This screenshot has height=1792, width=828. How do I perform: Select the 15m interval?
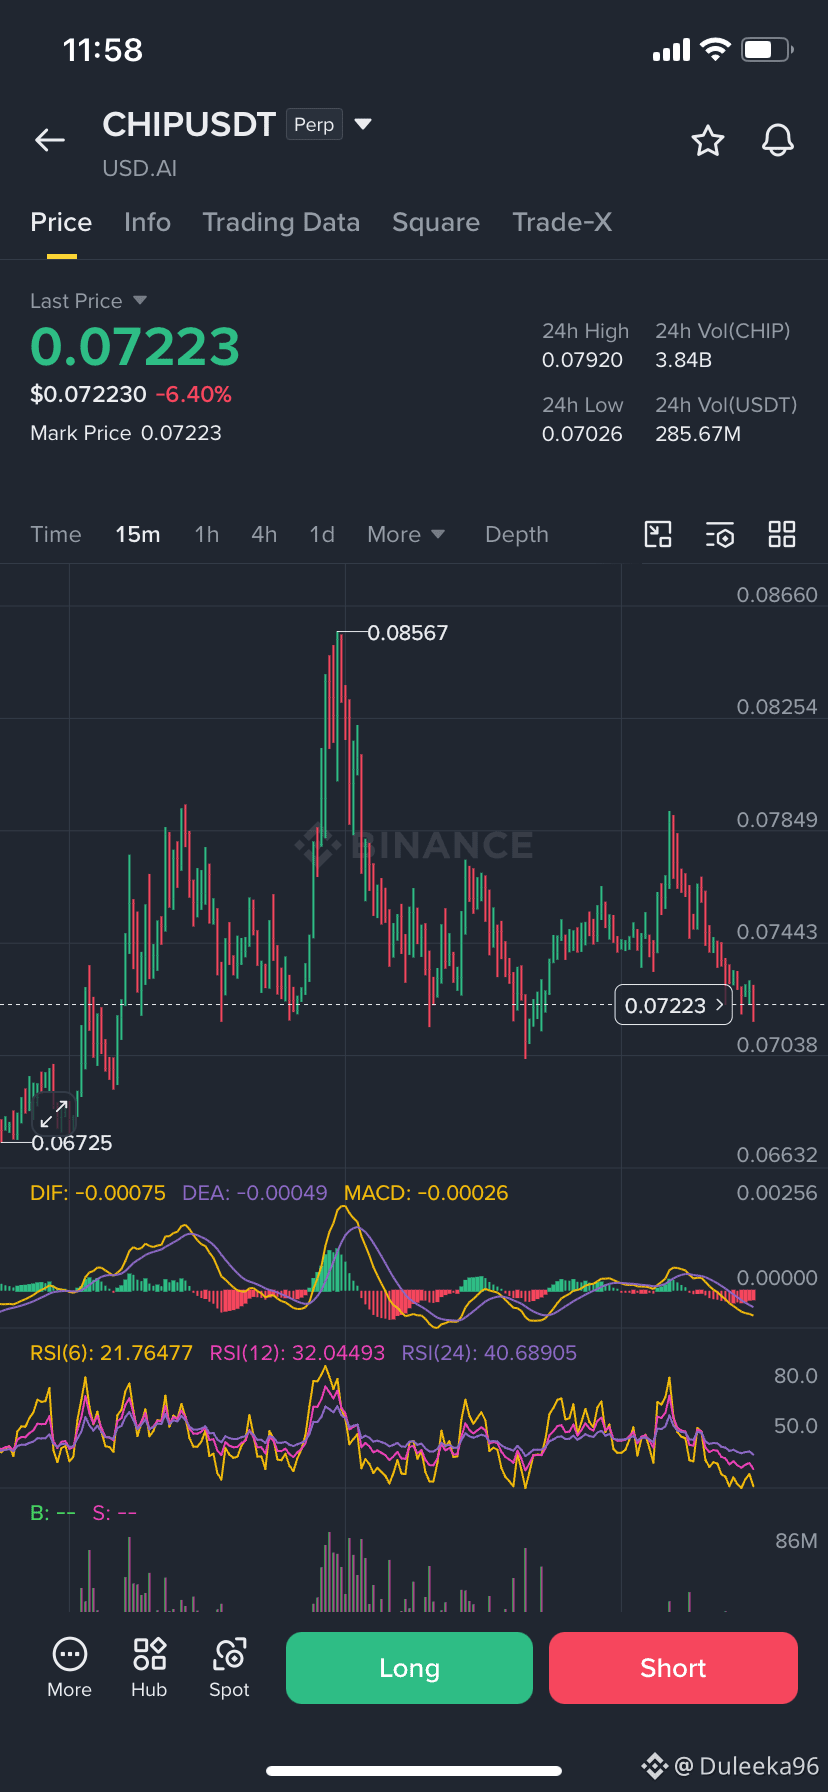[138, 535]
